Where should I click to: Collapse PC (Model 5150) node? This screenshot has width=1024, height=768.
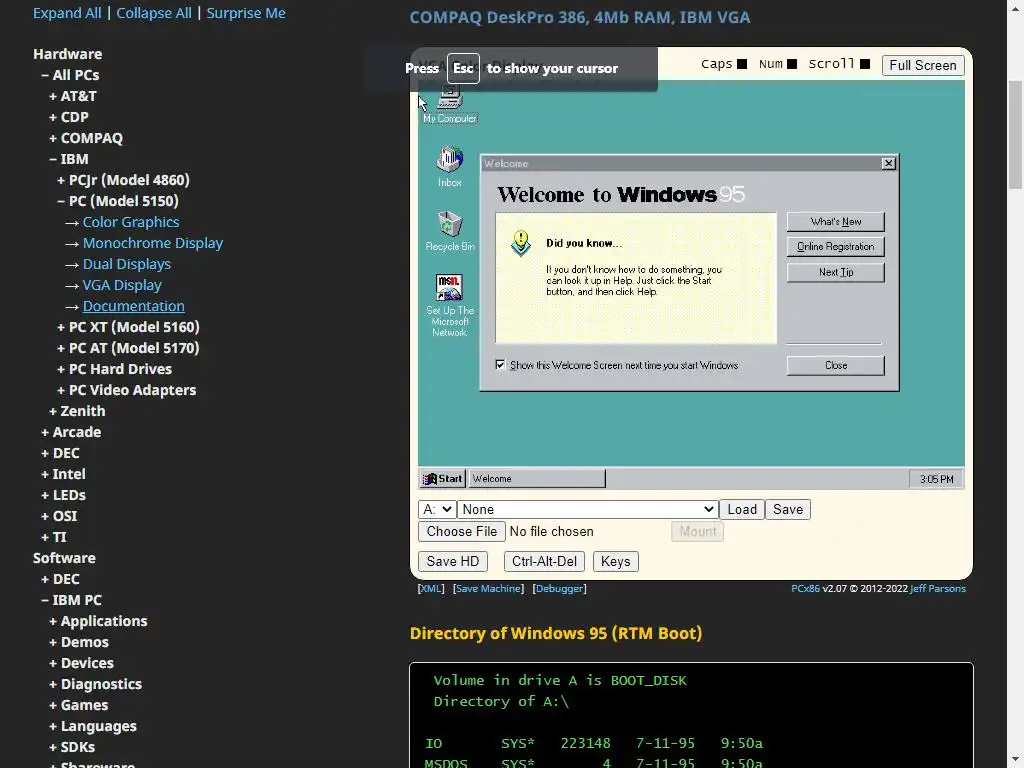click(118, 200)
